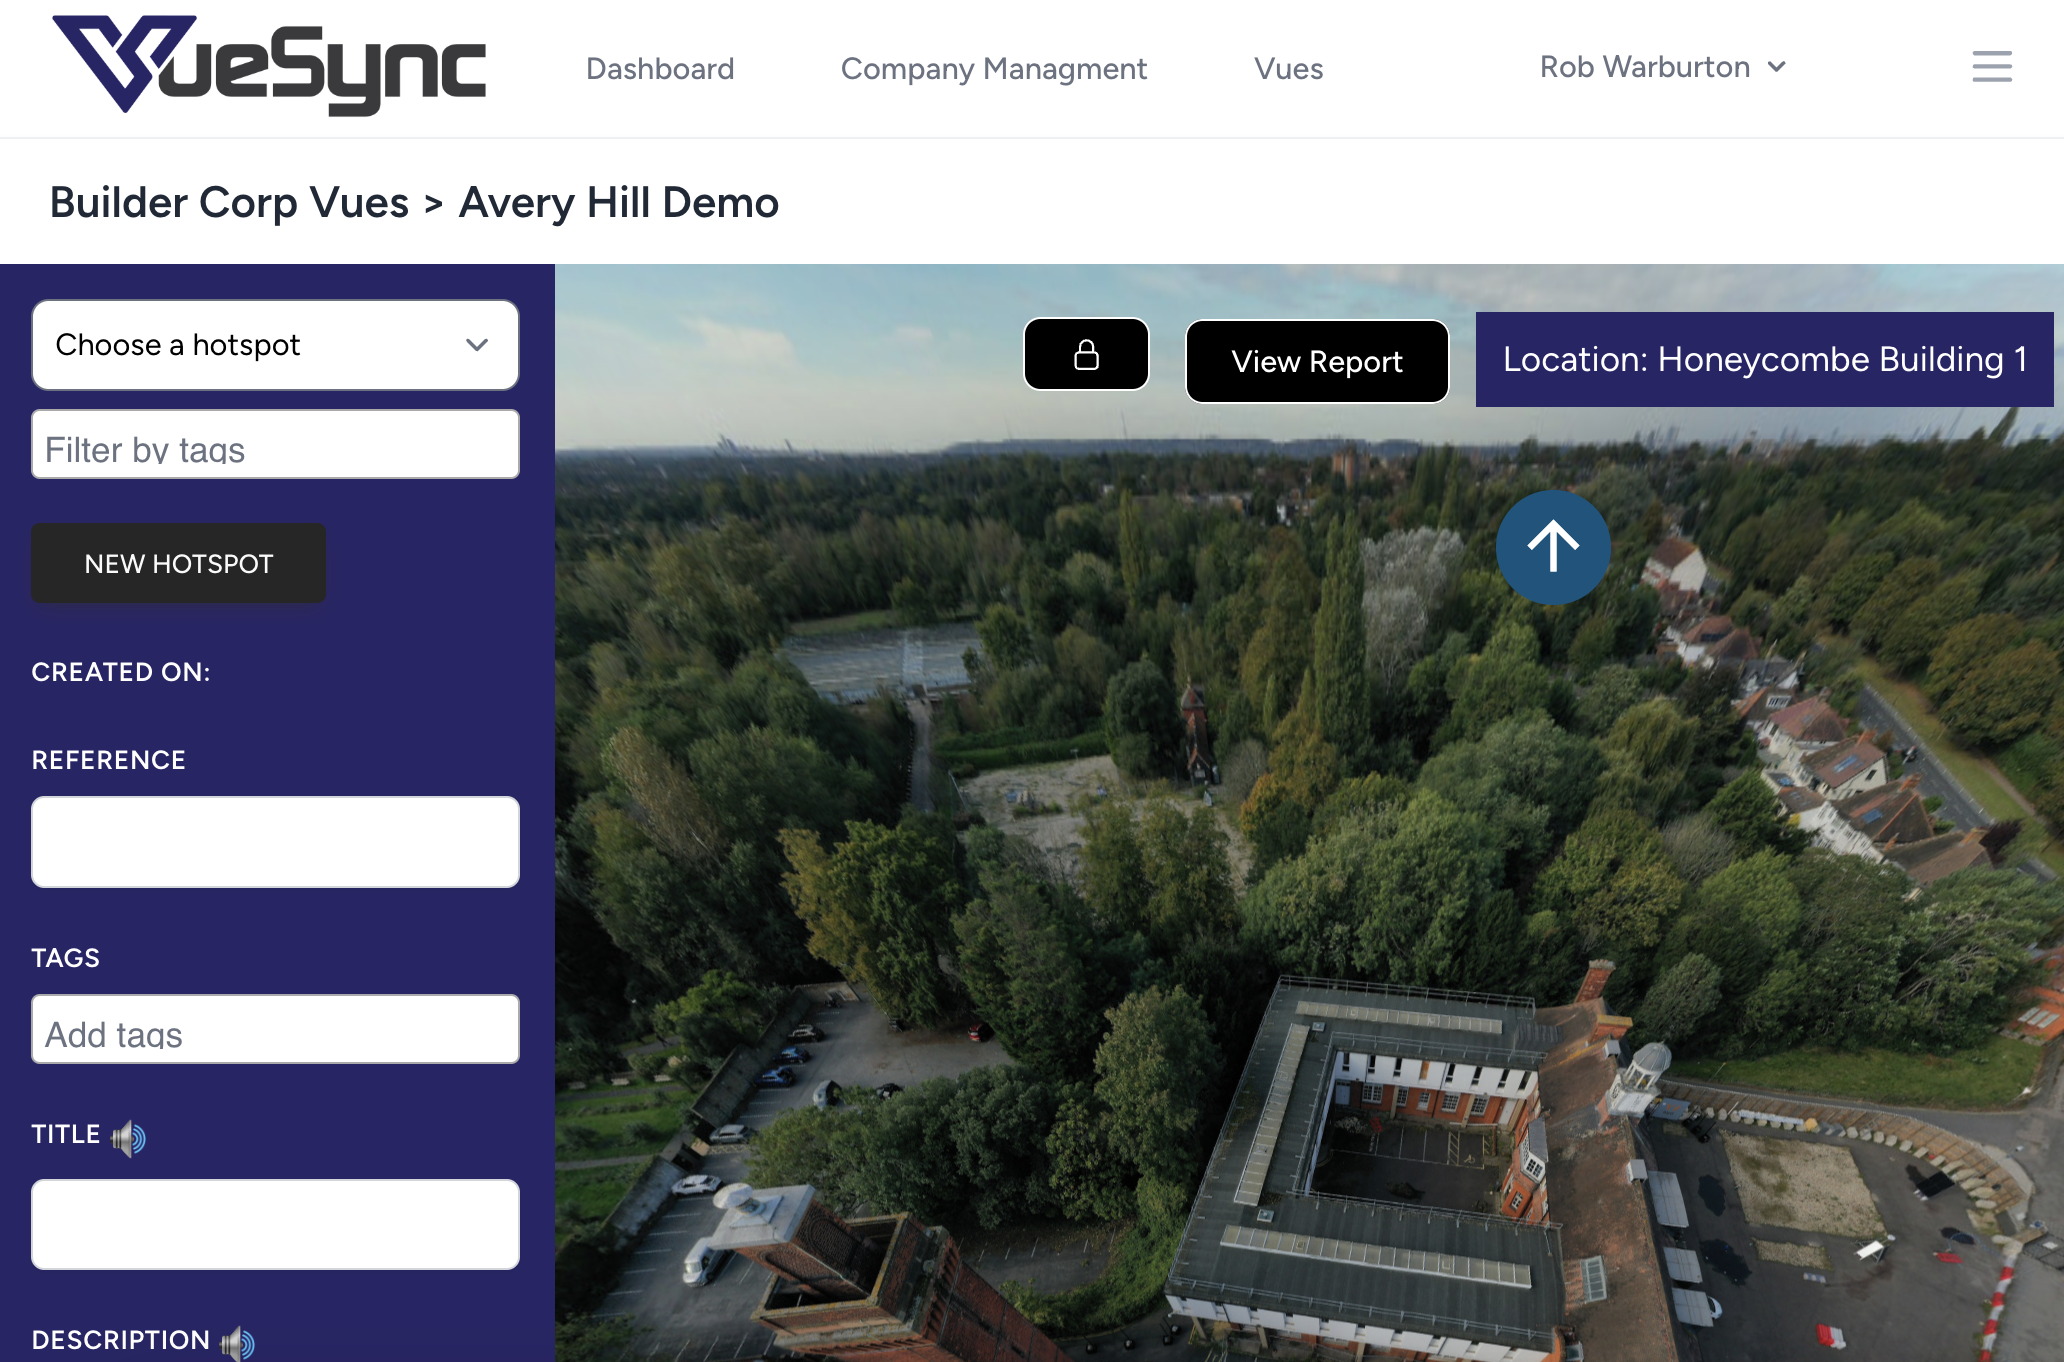This screenshot has width=2064, height=1362.
Task: Click the blue up-arrow navigation hotspot
Action: tap(1553, 547)
